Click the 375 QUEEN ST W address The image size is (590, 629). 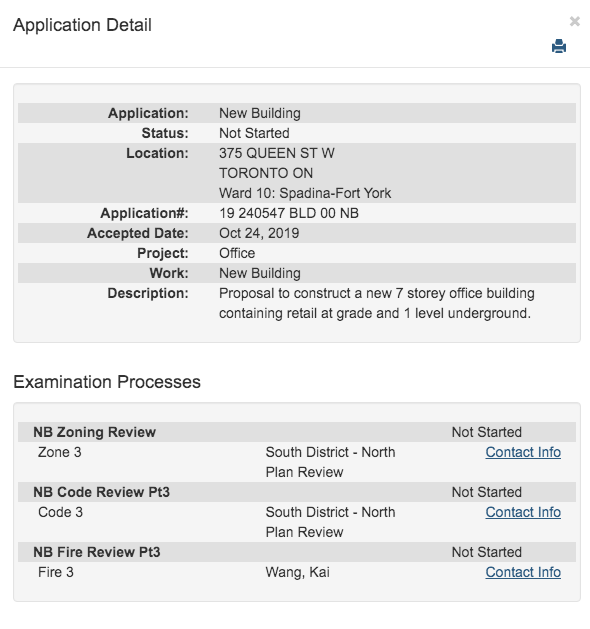tap(277, 153)
